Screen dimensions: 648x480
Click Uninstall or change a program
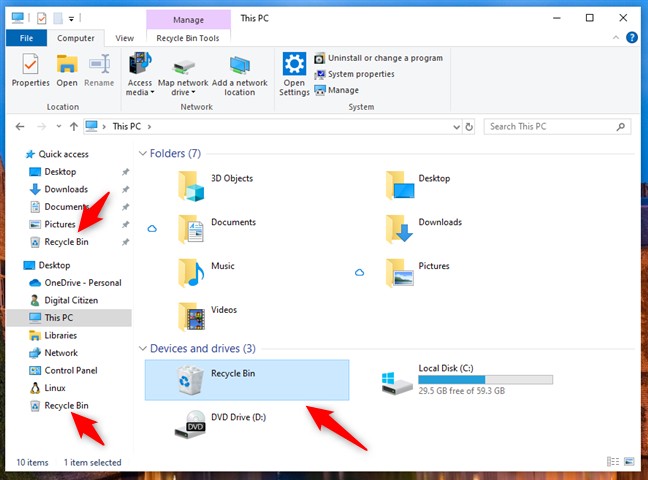(x=376, y=58)
